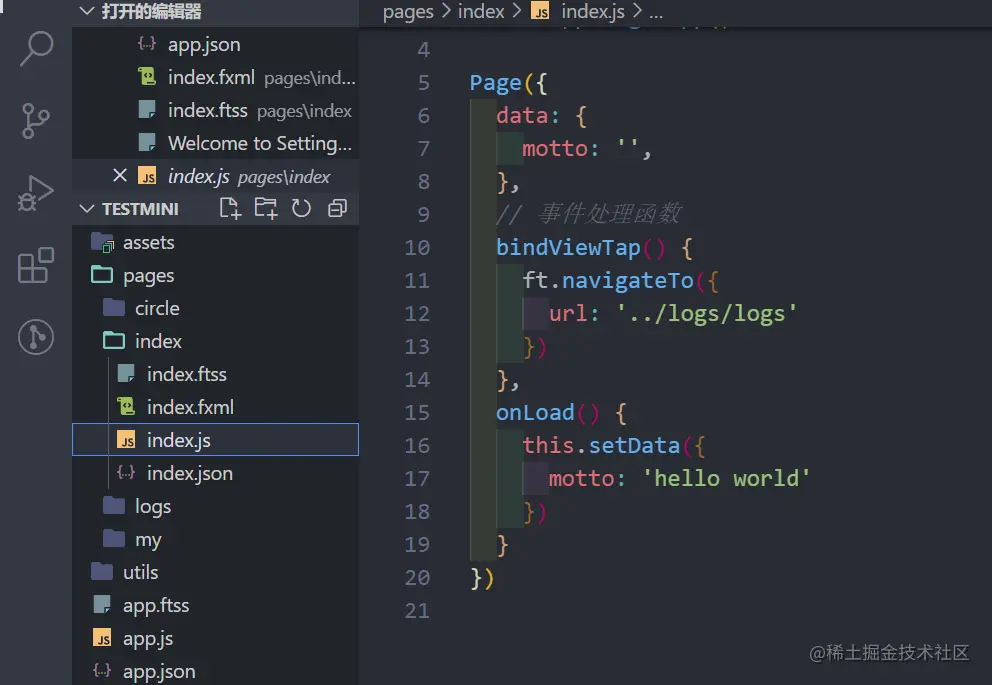Image resolution: width=992 pixels, height=685 pixels.
Task: Click the 'setData' call in code
Action: tap(634, 445)
